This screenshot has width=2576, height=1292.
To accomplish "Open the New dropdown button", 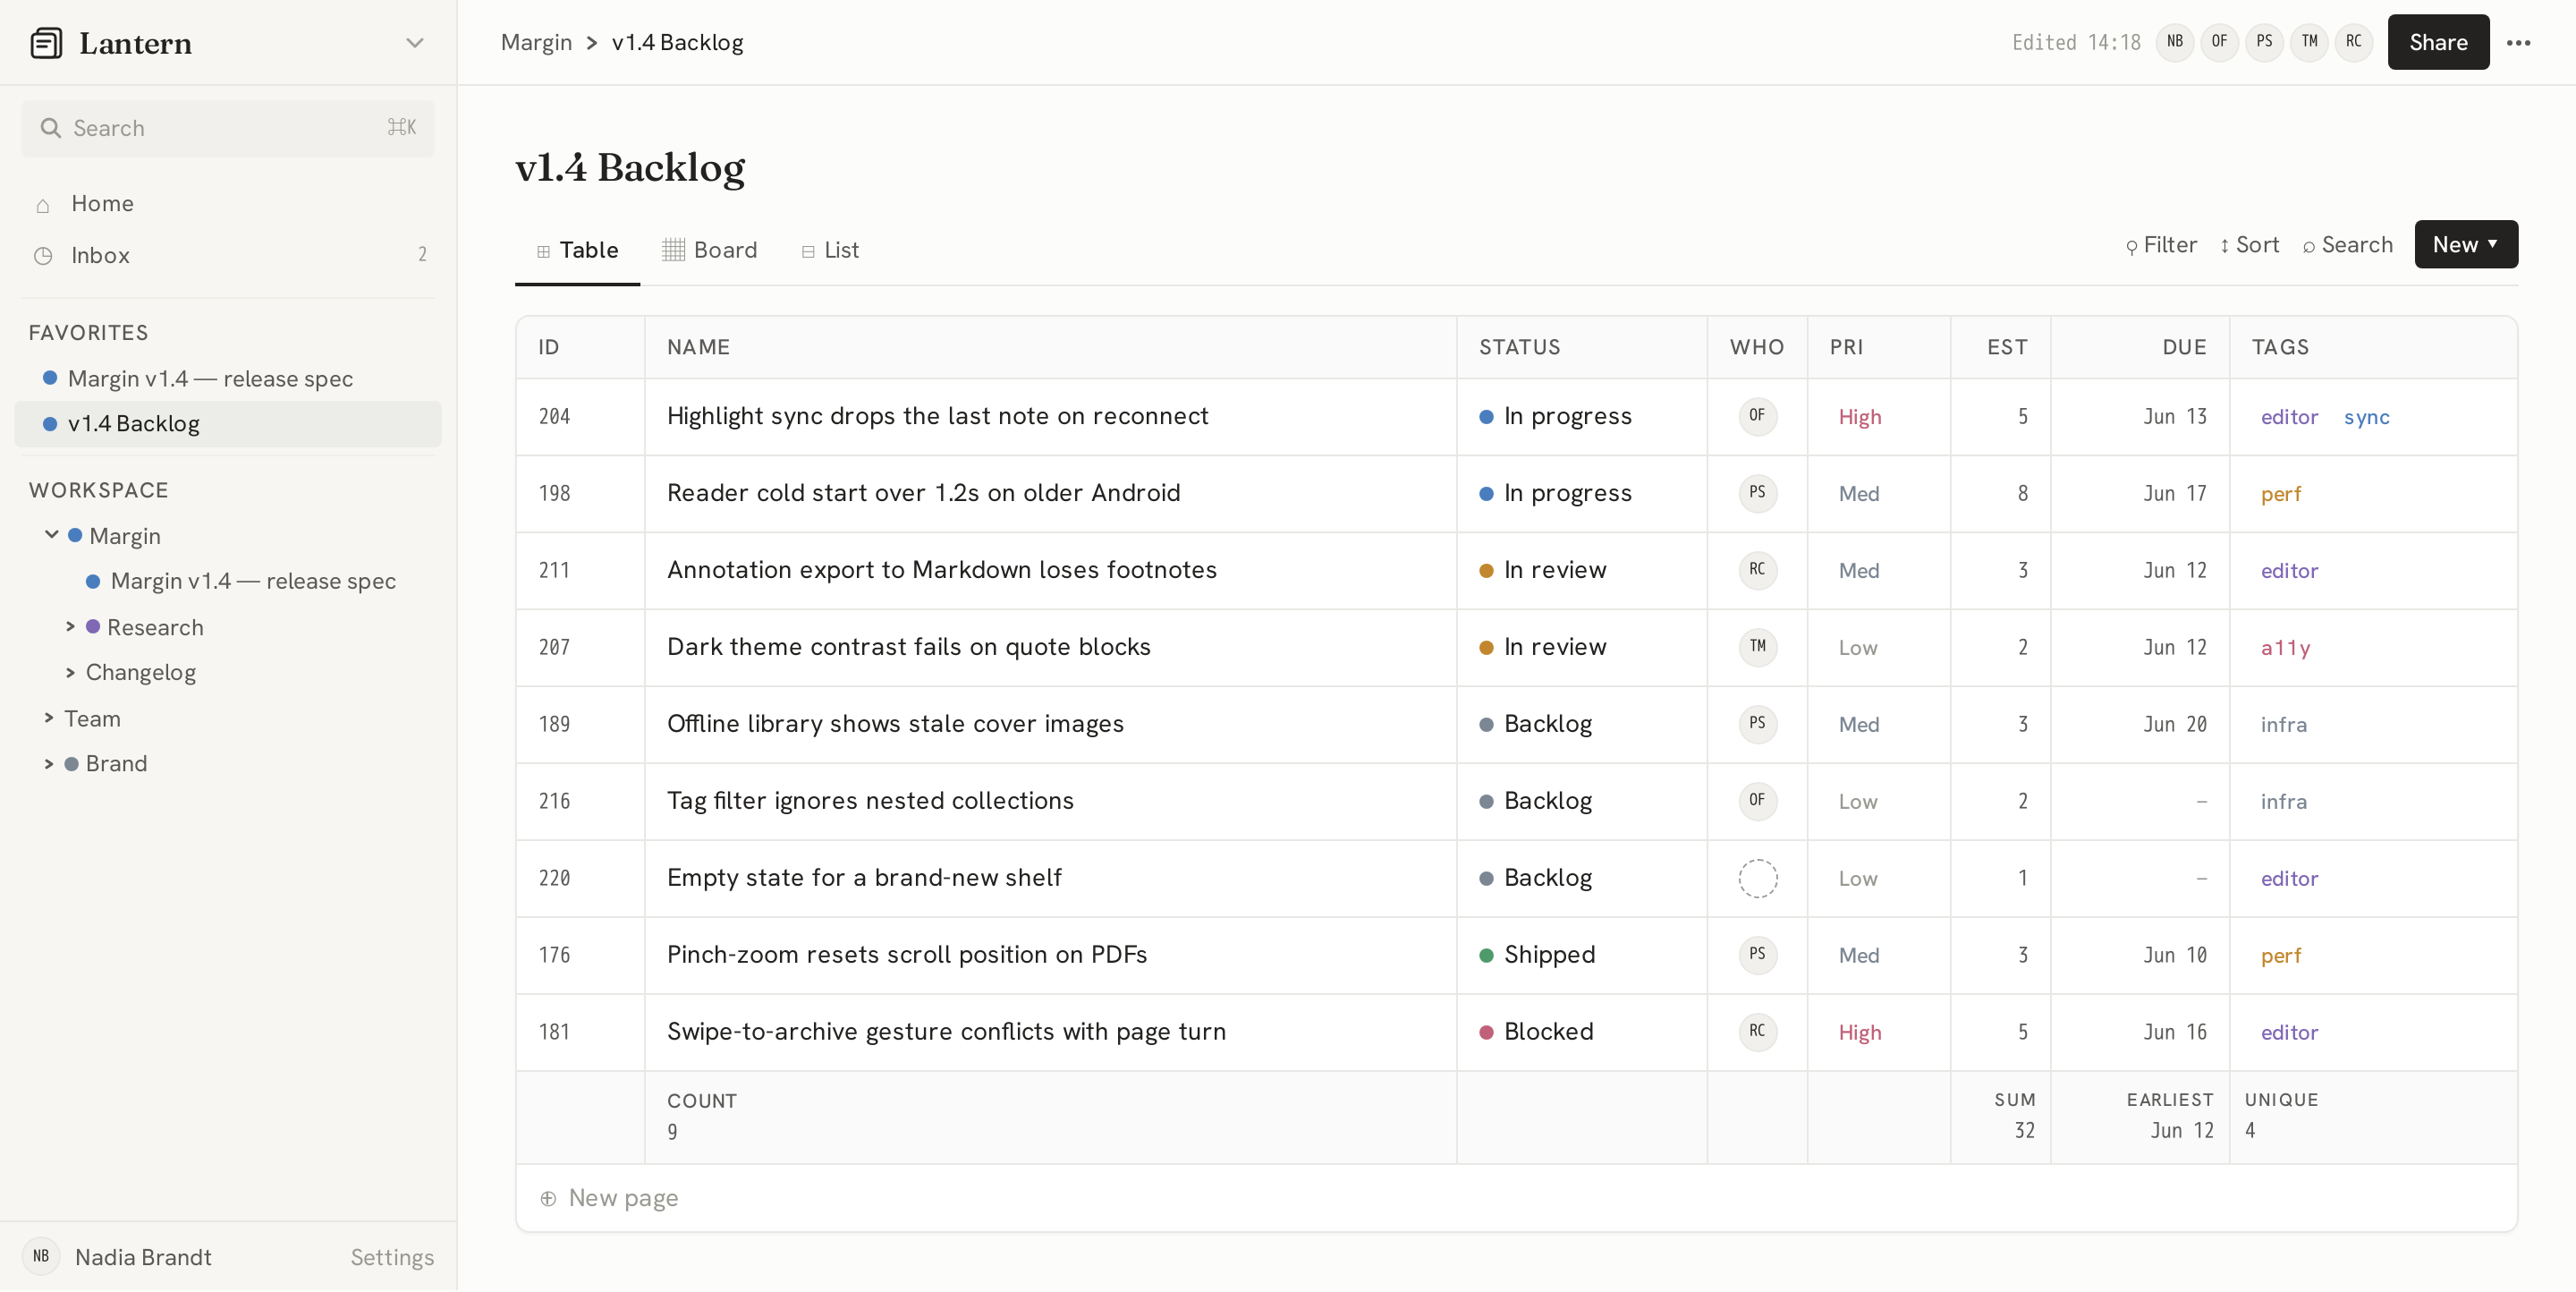I will (x=2466, y=245).
